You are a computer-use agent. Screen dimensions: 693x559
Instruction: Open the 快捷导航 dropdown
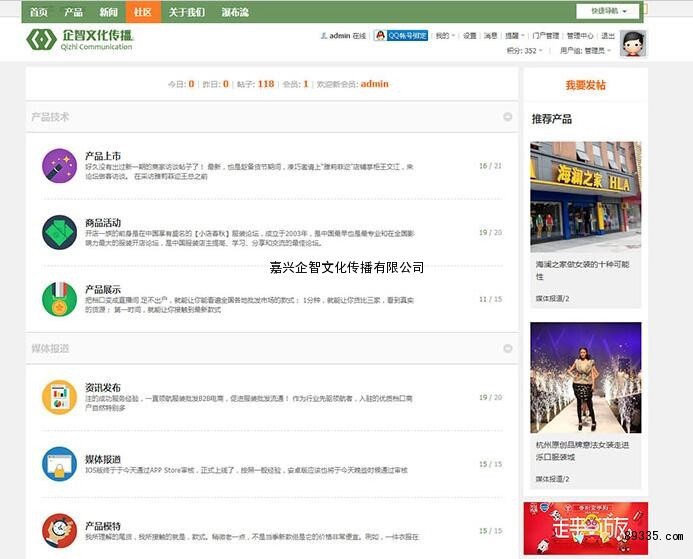(x=609, y=11)
